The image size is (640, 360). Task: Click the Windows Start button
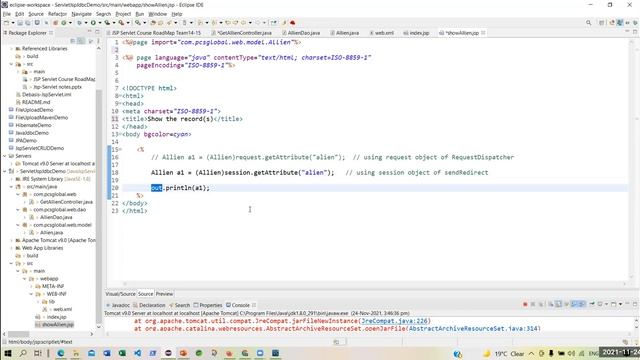click(x=7, y=353)
